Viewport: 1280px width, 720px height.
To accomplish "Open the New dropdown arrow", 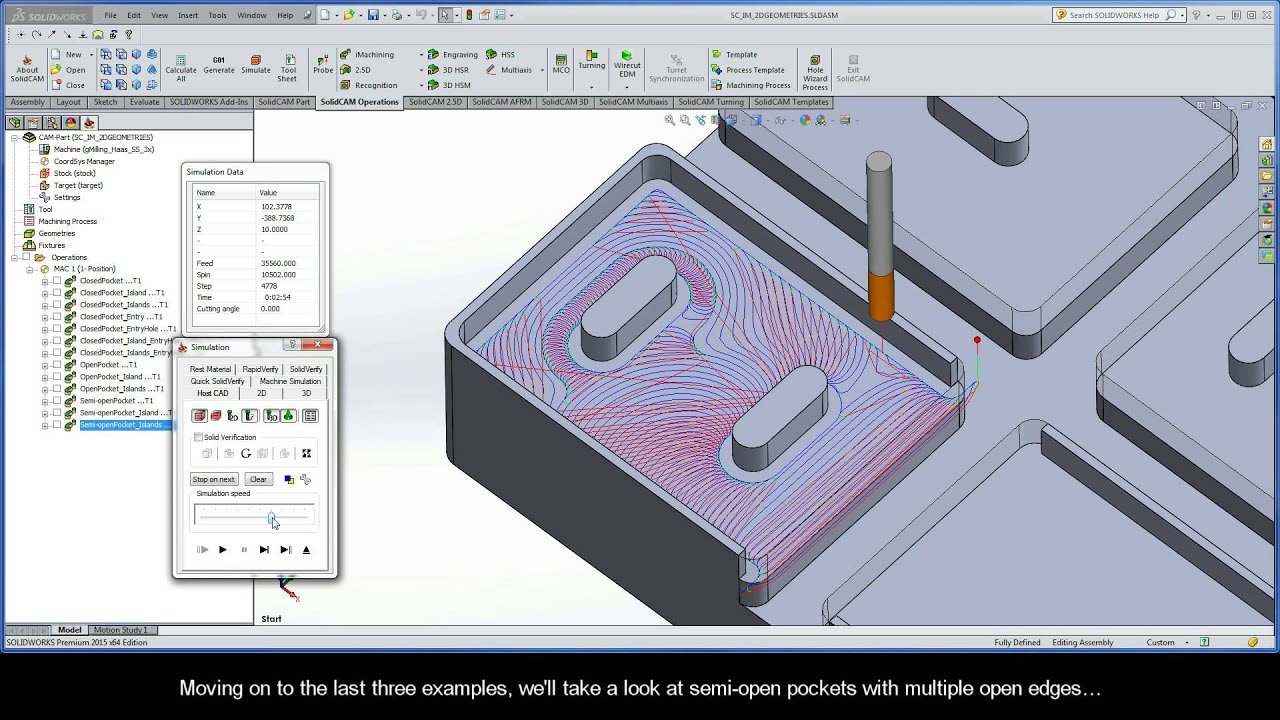I will coord(91,55).
